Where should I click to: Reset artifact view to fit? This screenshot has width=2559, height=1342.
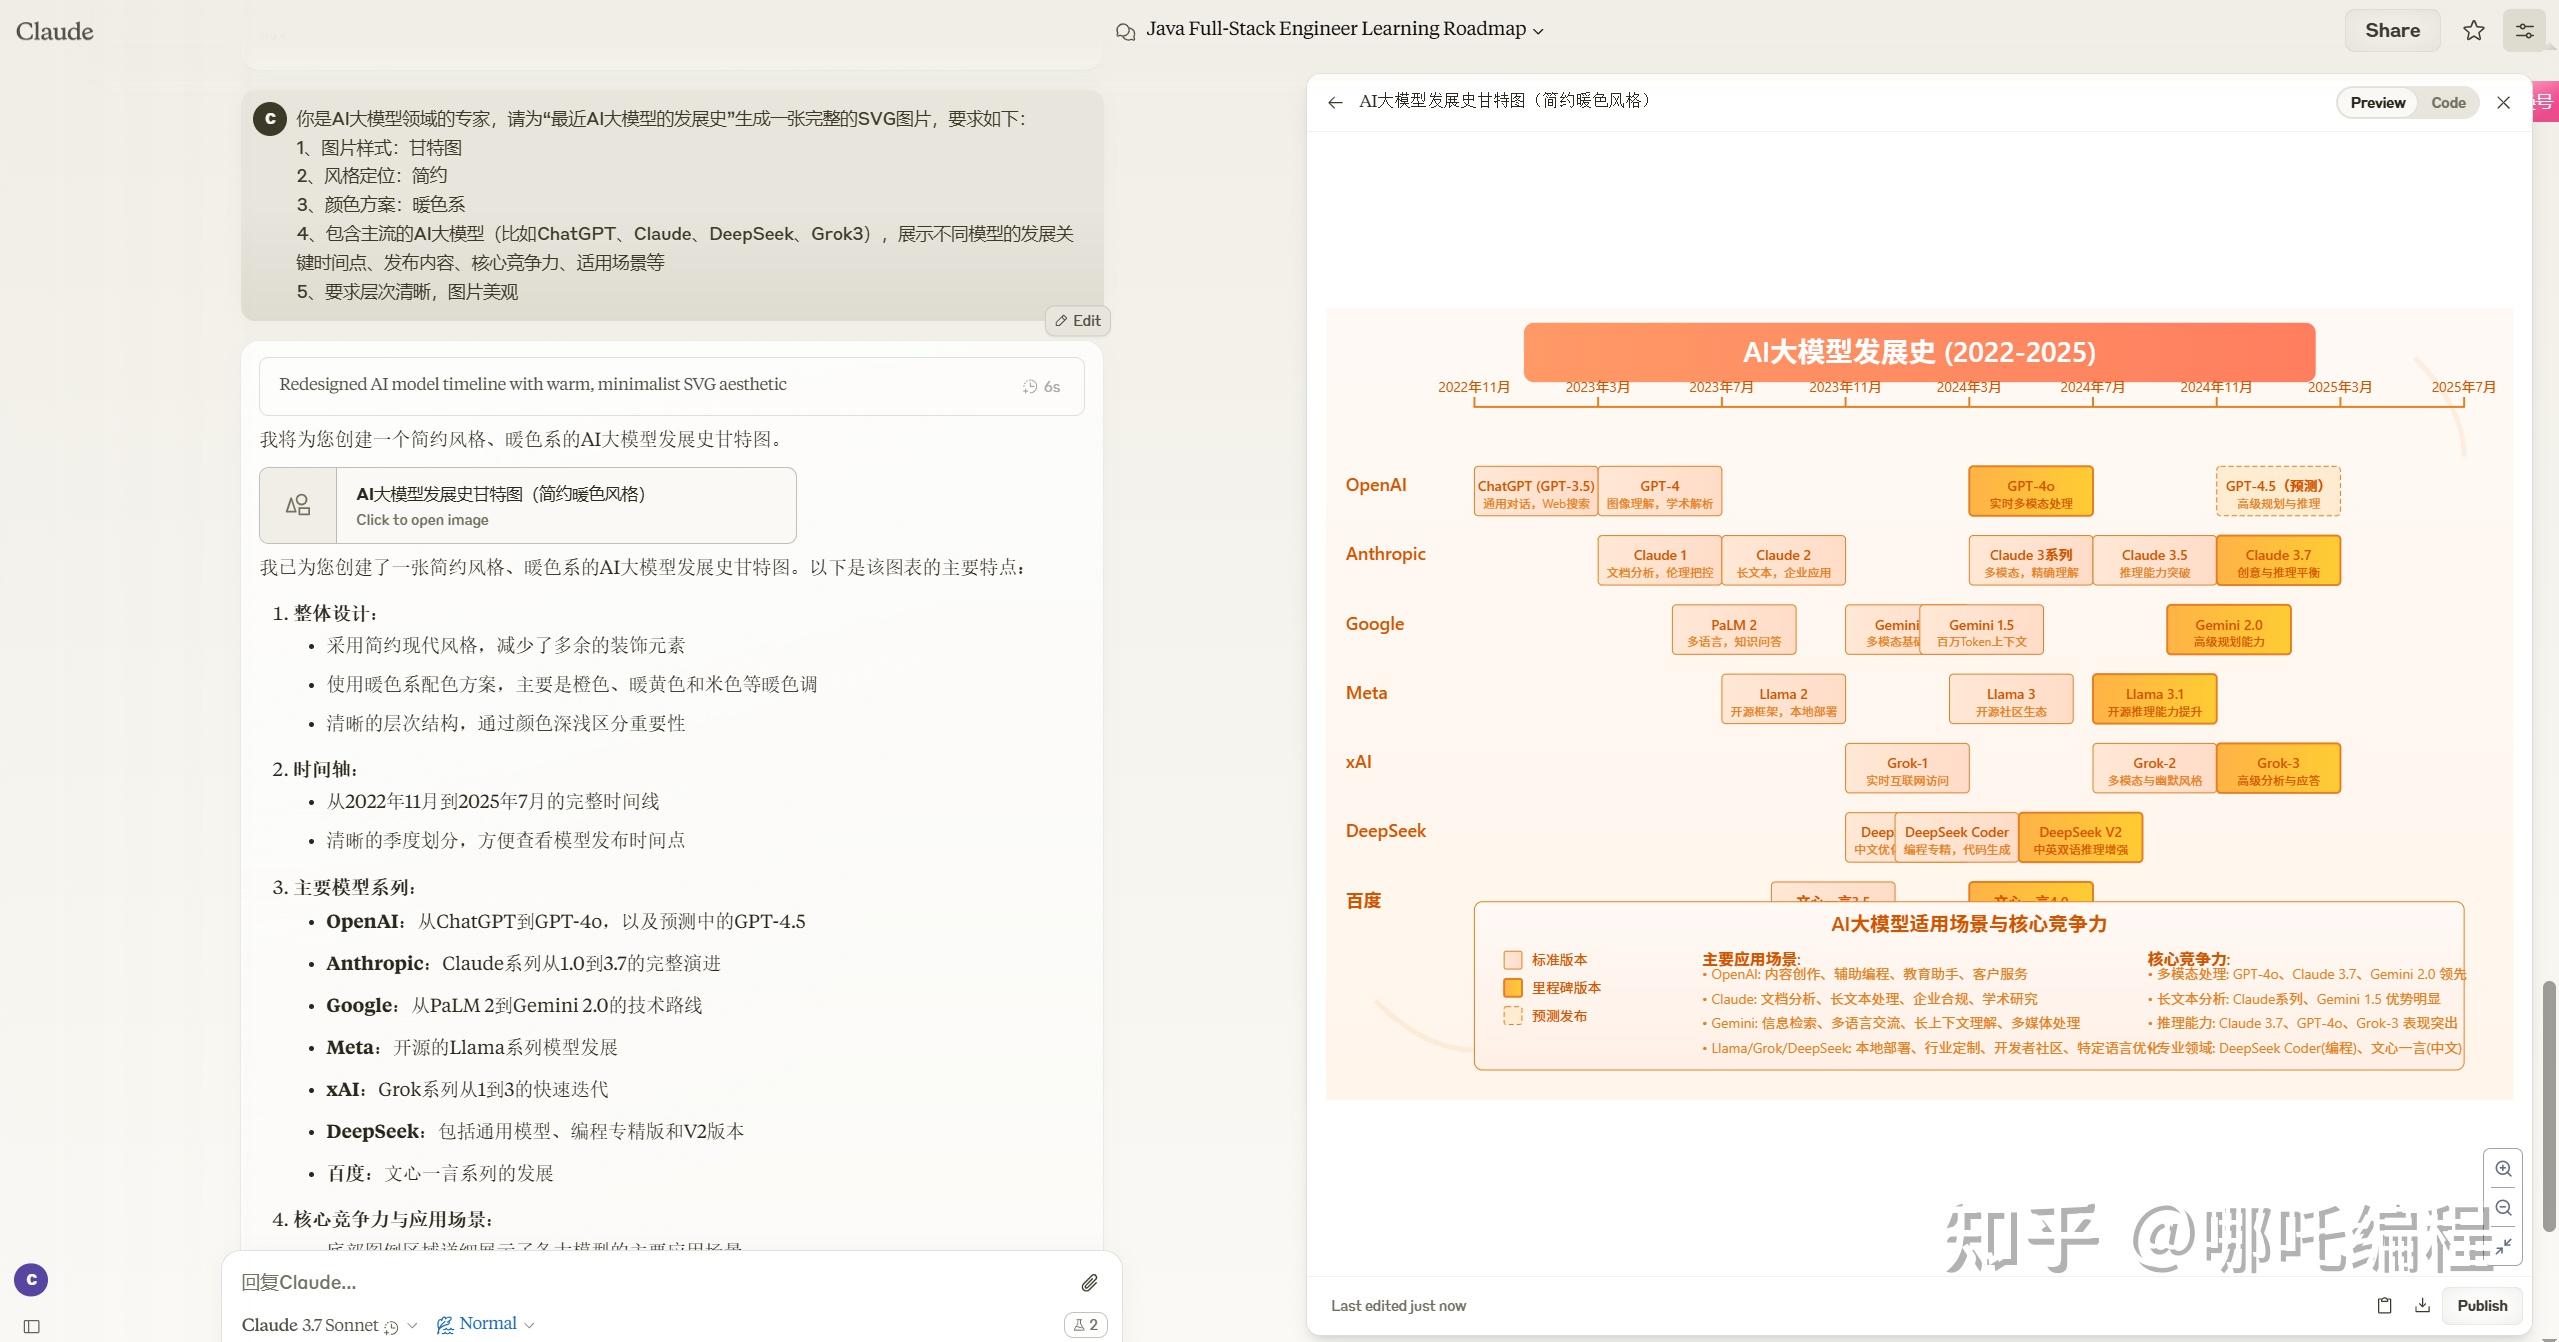click(x=2503, y=1246)
